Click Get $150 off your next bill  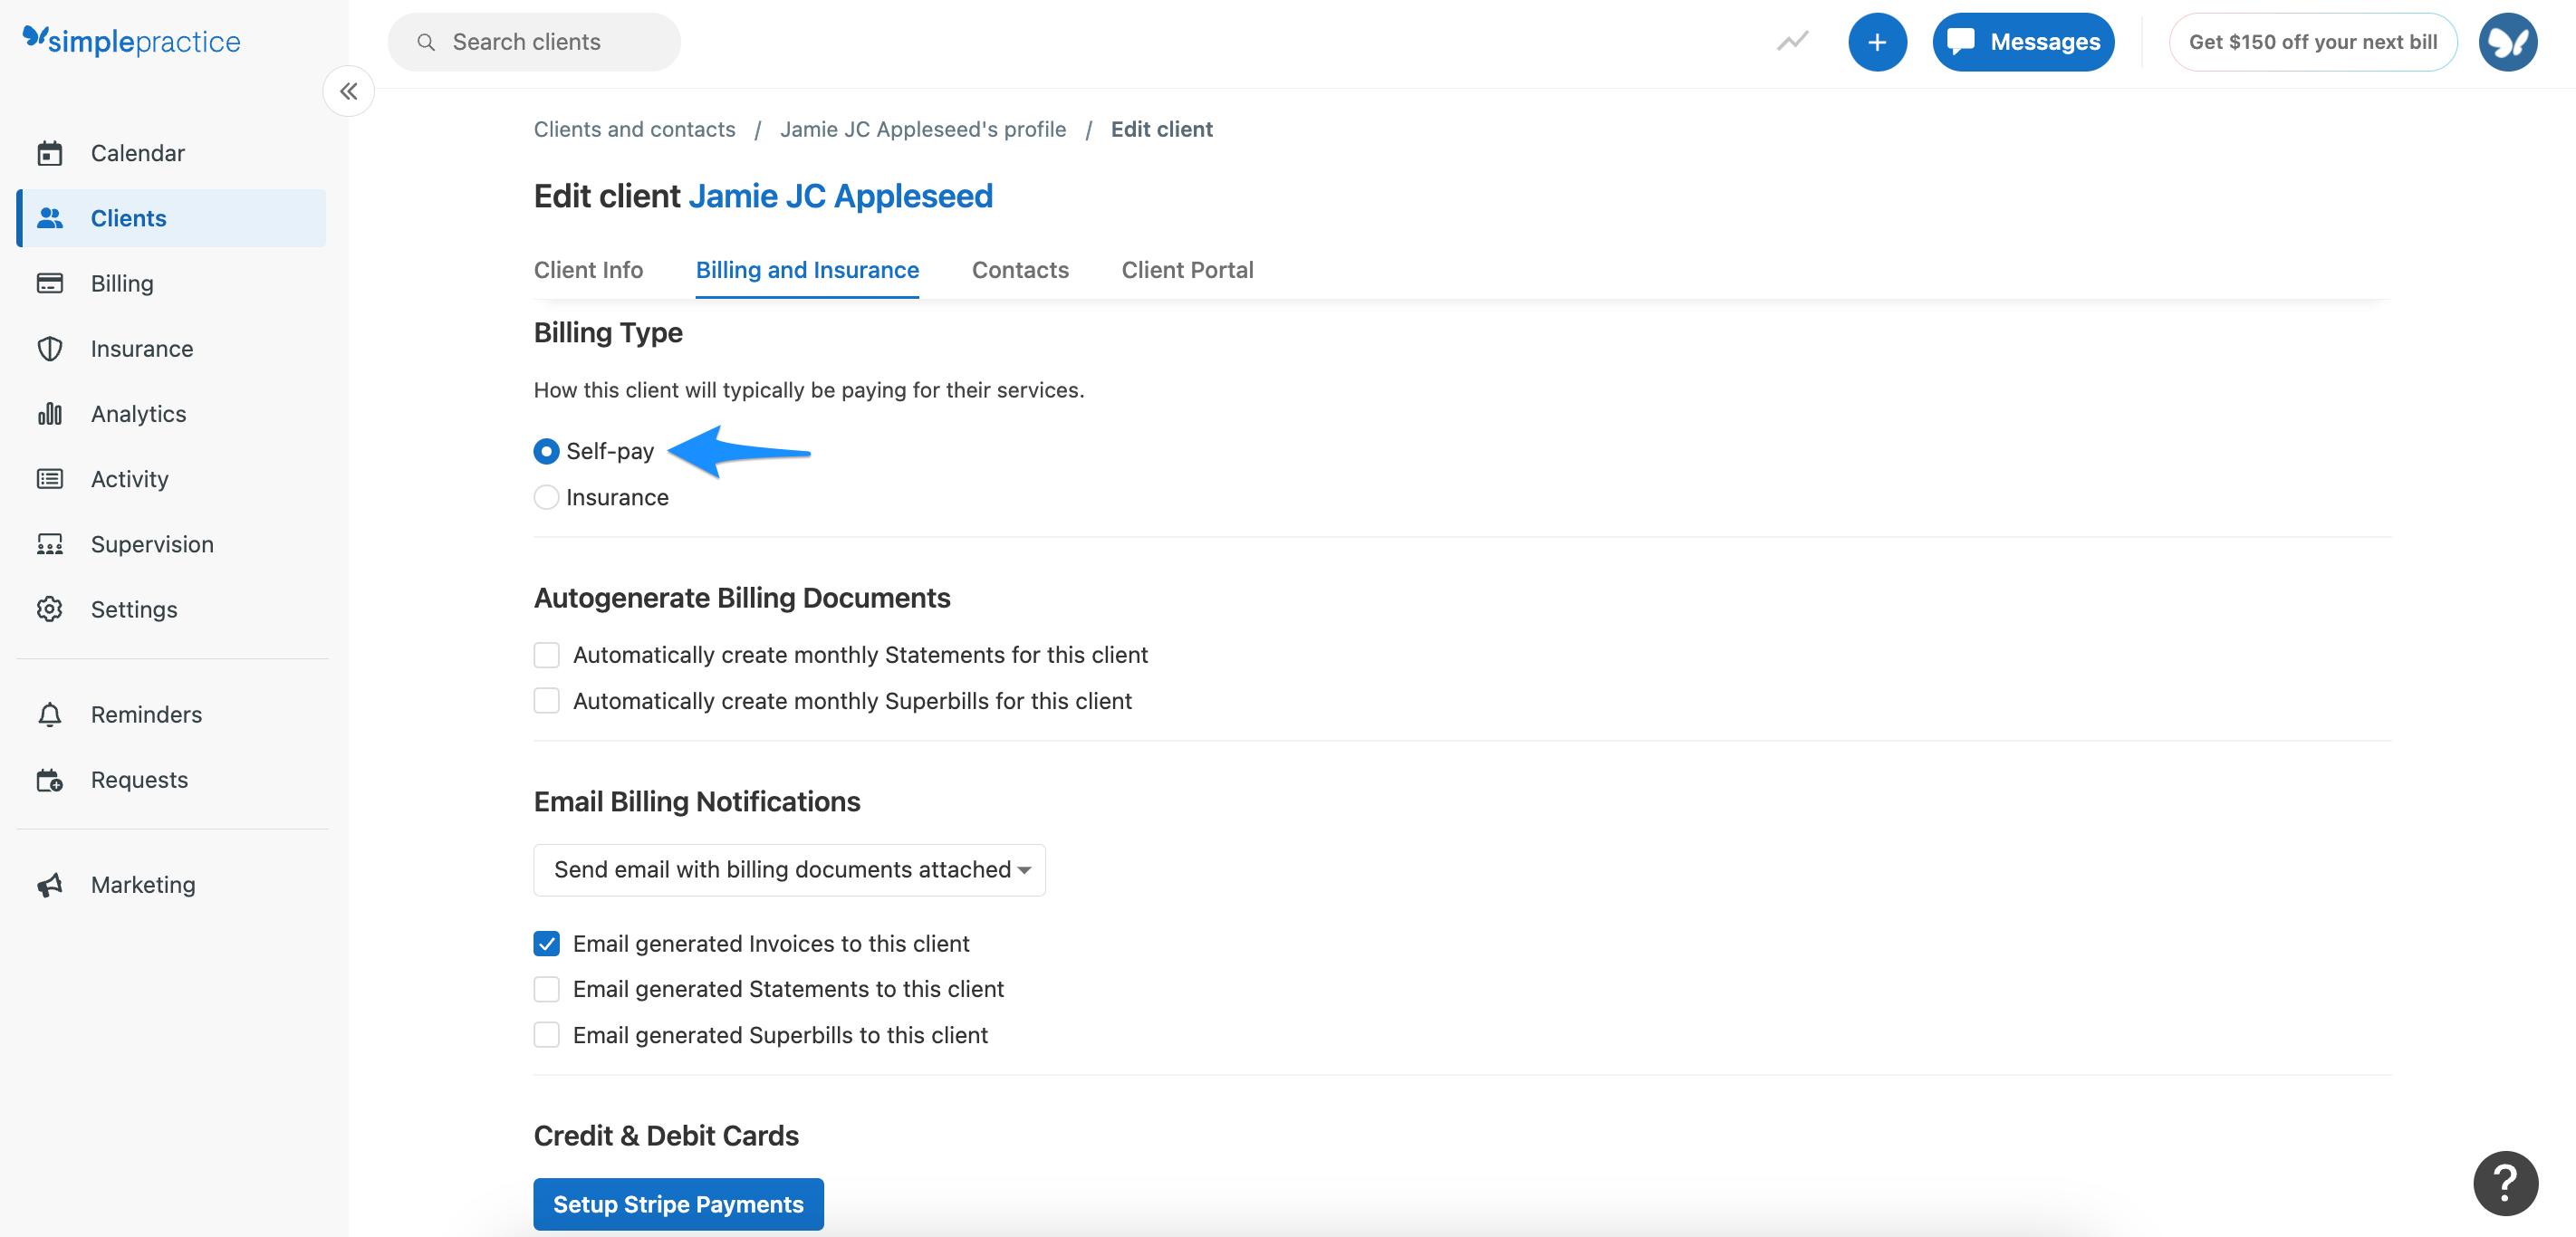pos(2311,42)
